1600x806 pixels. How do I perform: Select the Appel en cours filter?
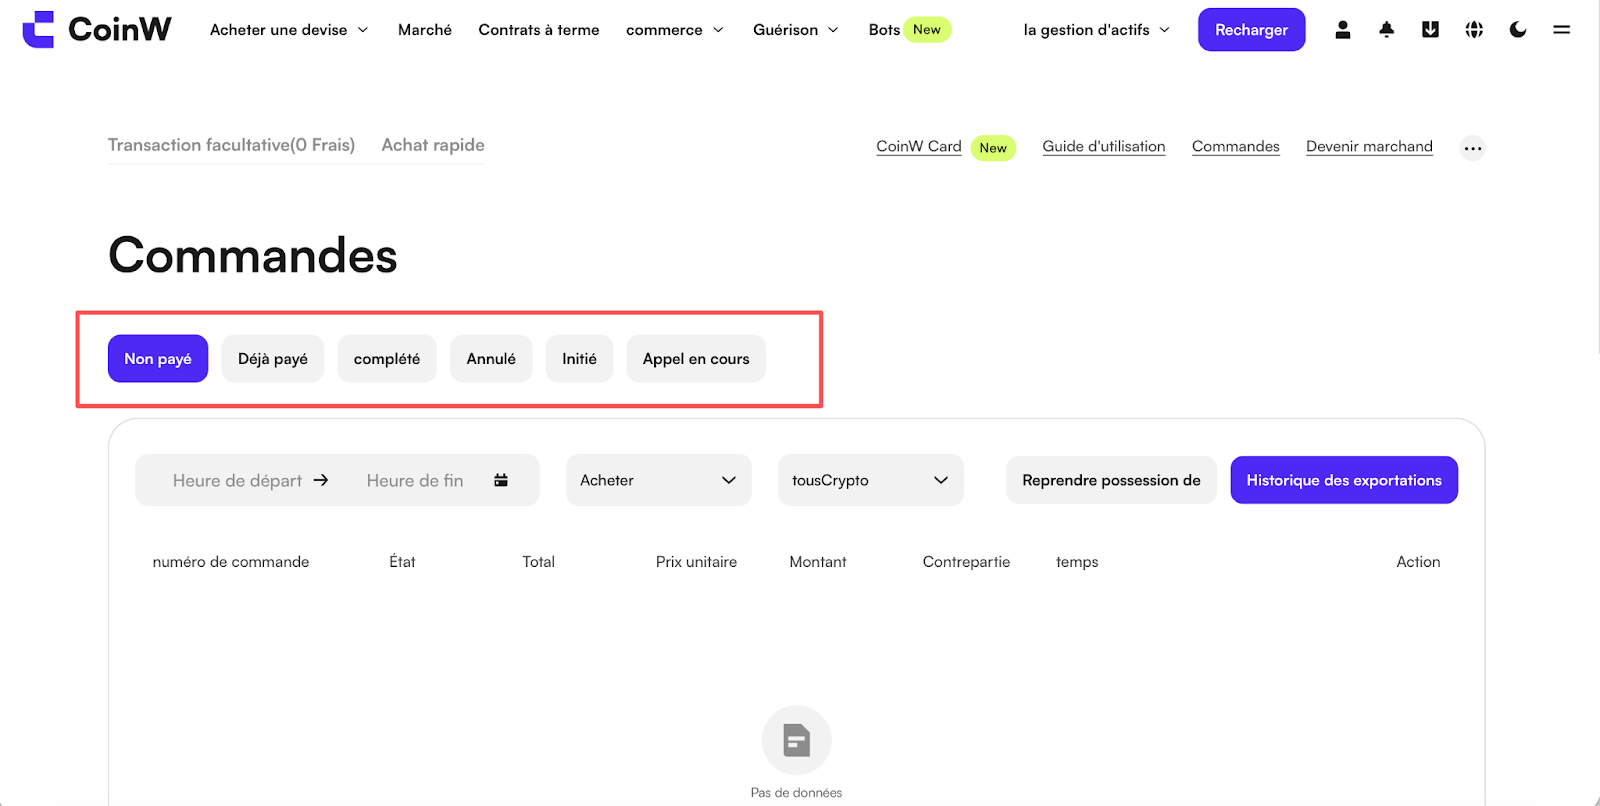point(696,358)
